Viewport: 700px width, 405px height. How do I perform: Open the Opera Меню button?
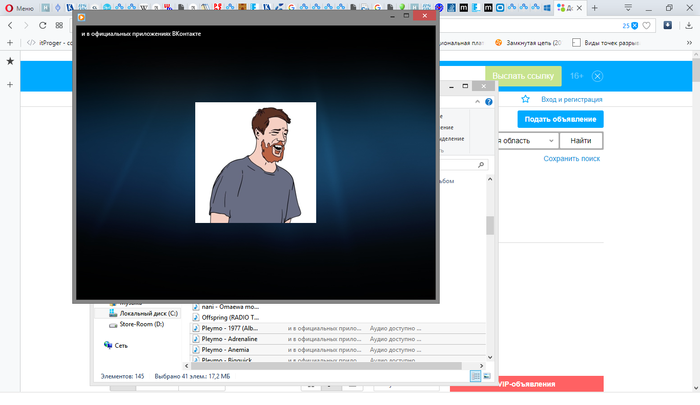(x=19, y=8)
